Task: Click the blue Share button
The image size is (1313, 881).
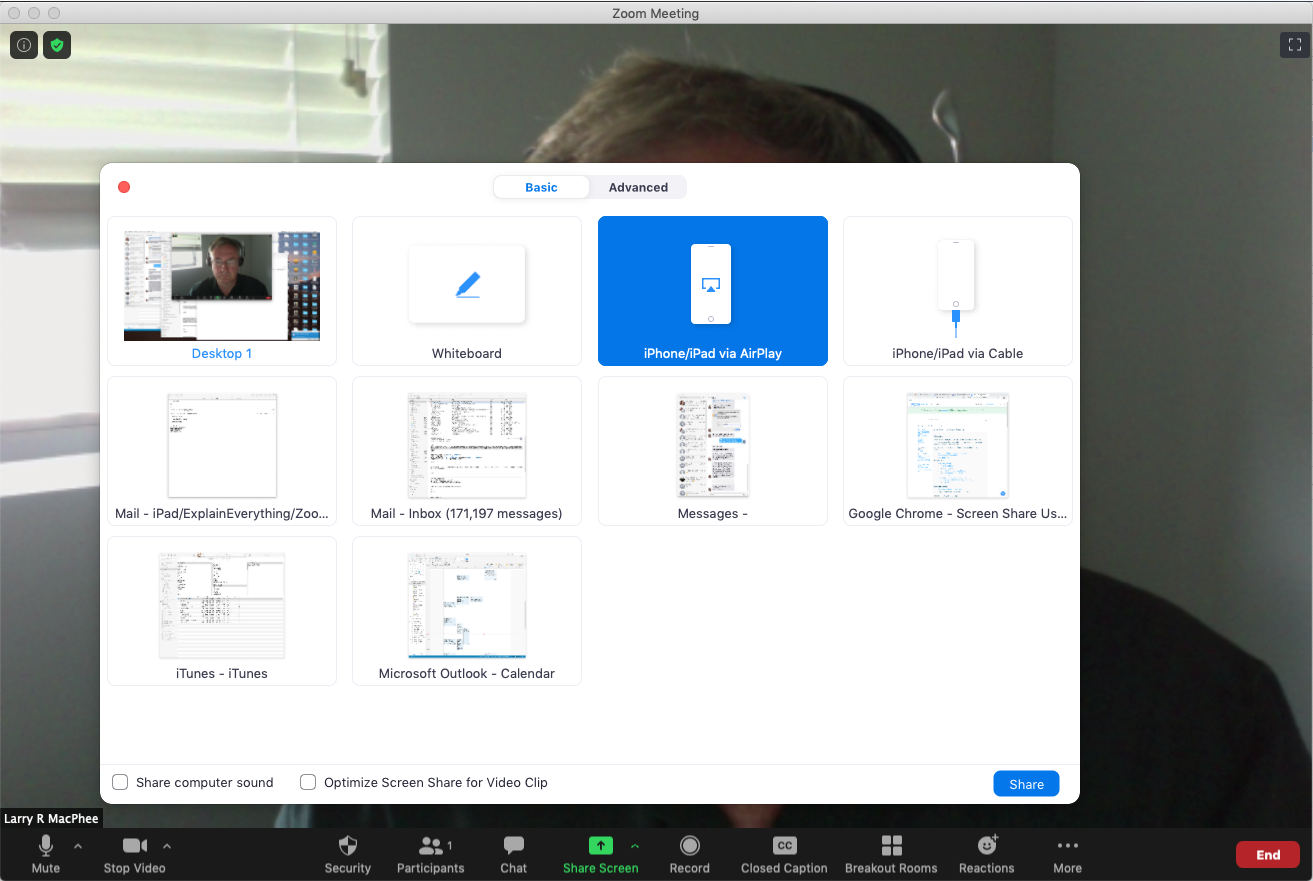Action: tap(1026, 784)
